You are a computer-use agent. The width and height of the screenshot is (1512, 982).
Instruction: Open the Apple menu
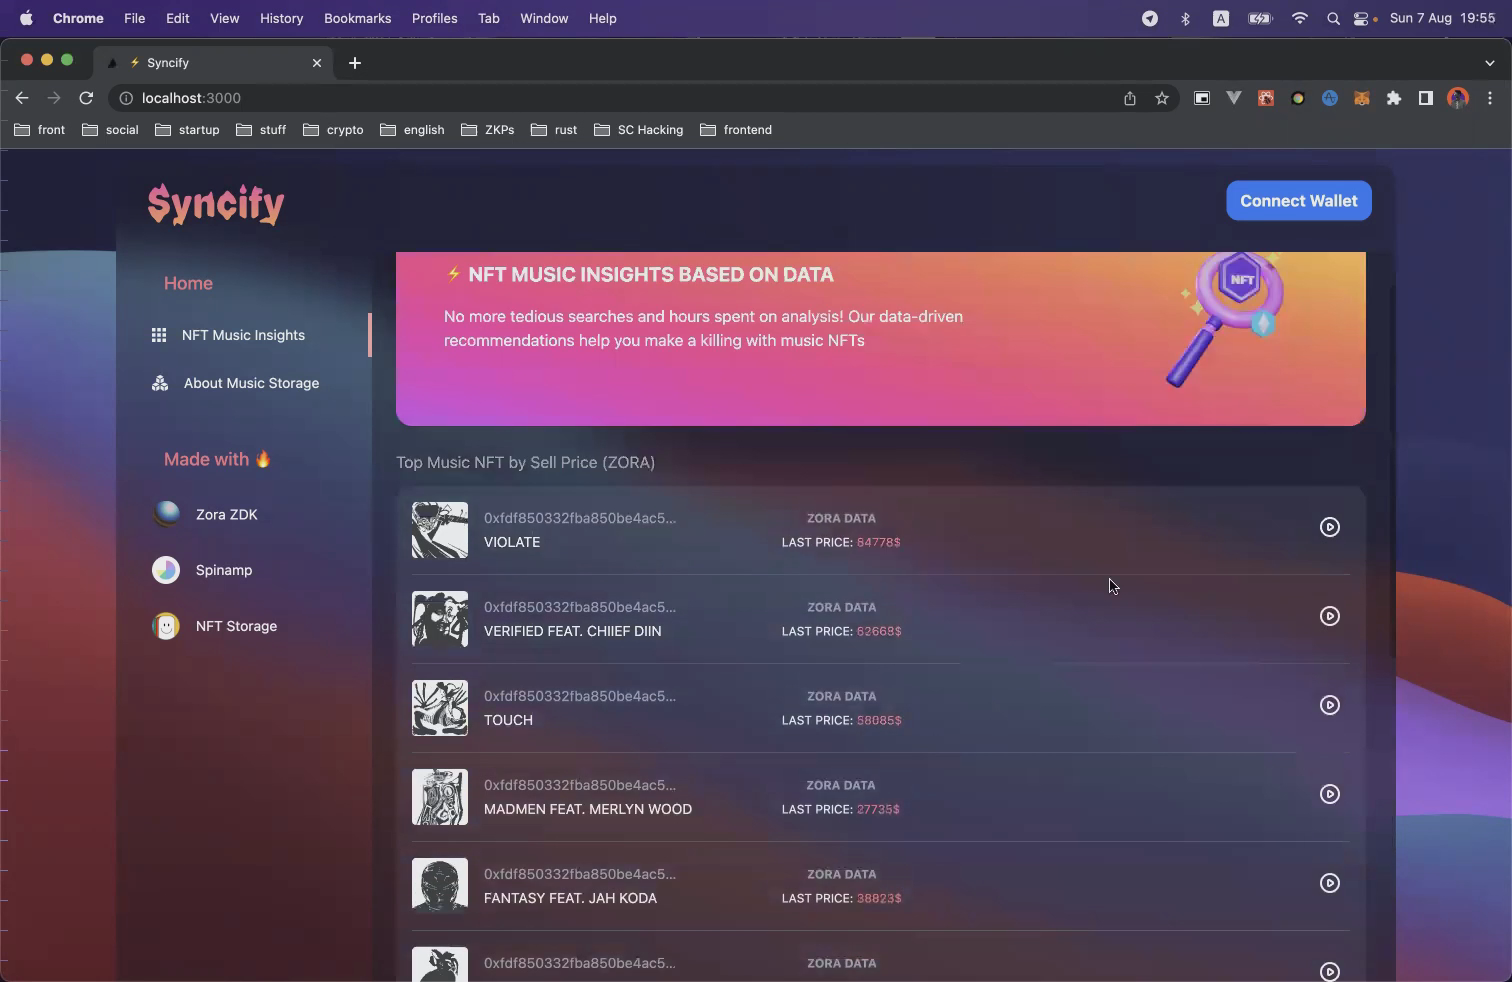click(26, 18)
